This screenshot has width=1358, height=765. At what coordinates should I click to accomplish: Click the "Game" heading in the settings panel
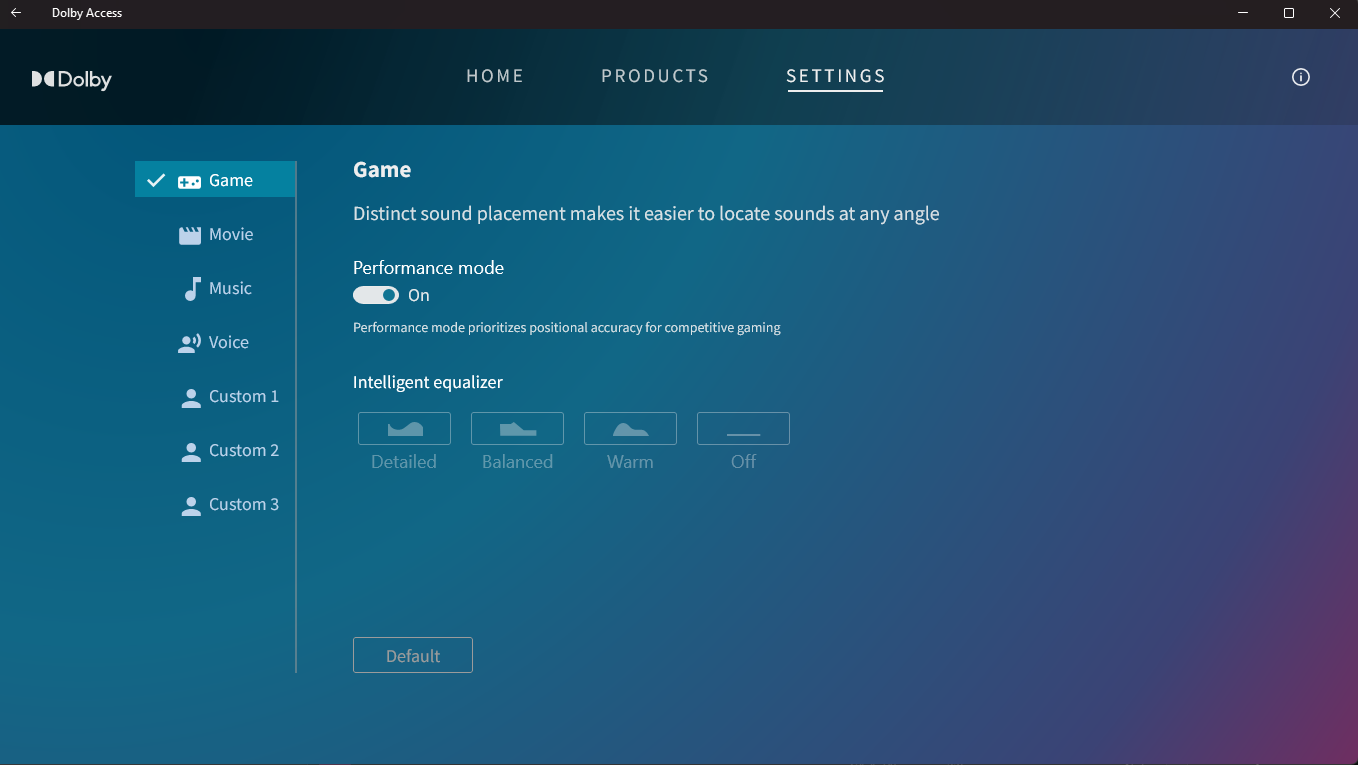point(382,170)
